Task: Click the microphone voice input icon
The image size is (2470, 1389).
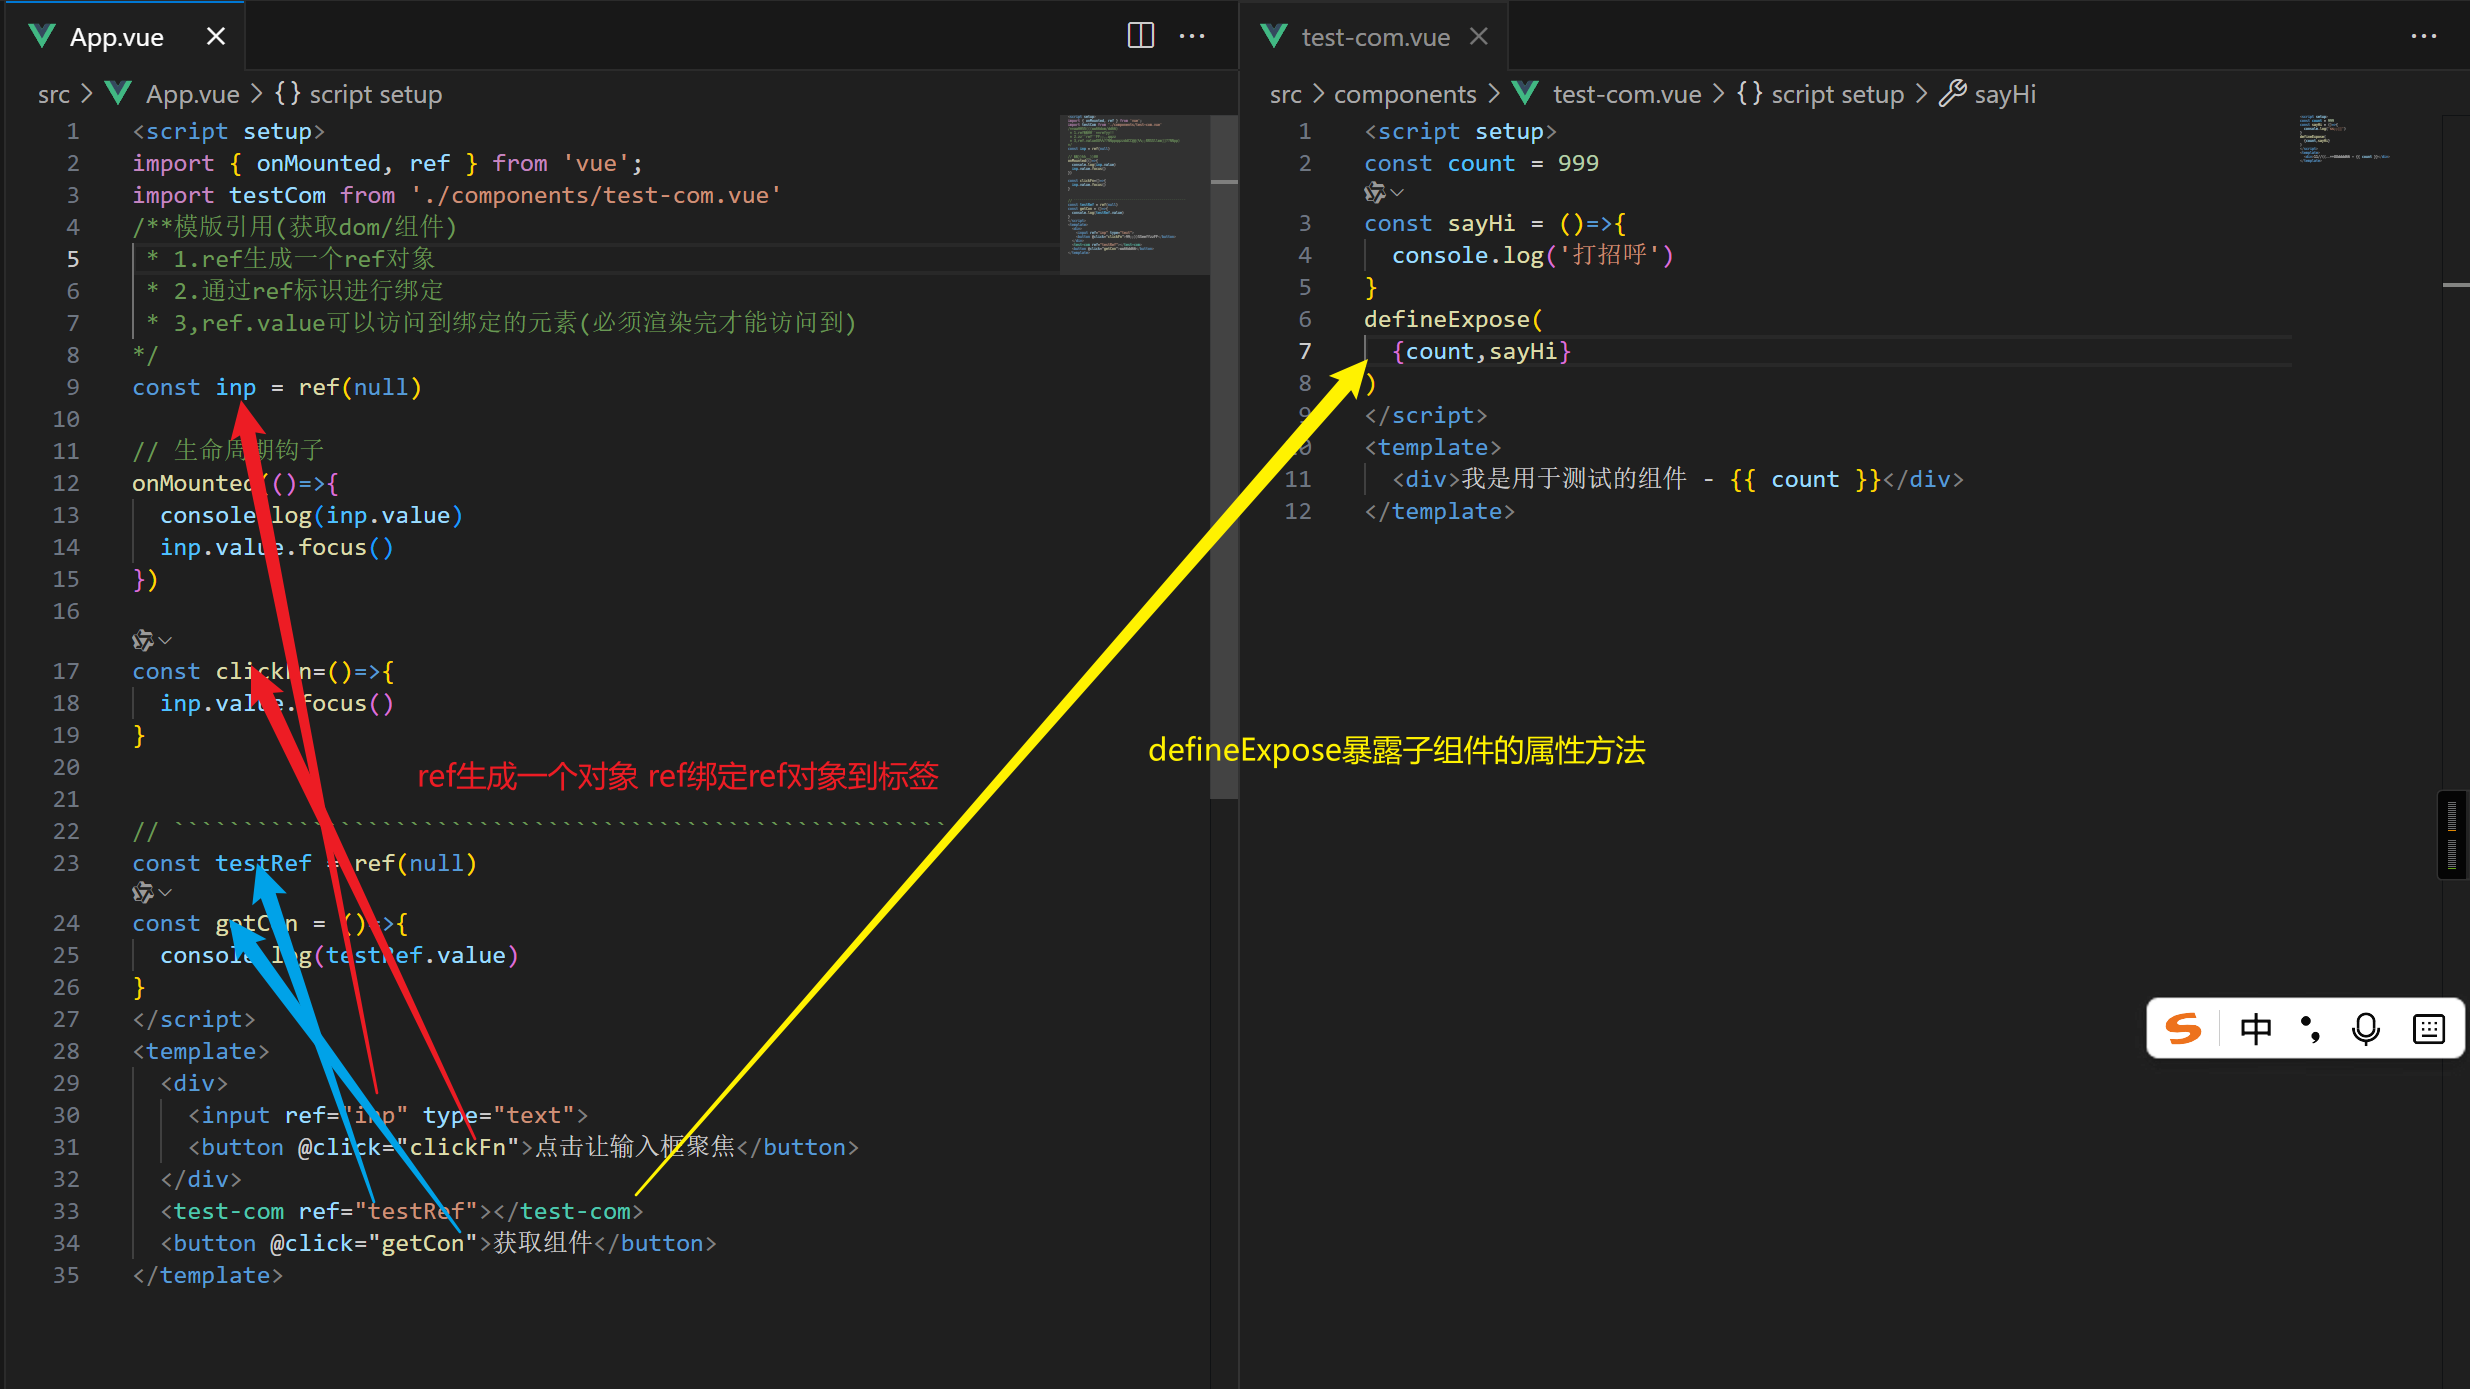Action: pos(2366,1028)
